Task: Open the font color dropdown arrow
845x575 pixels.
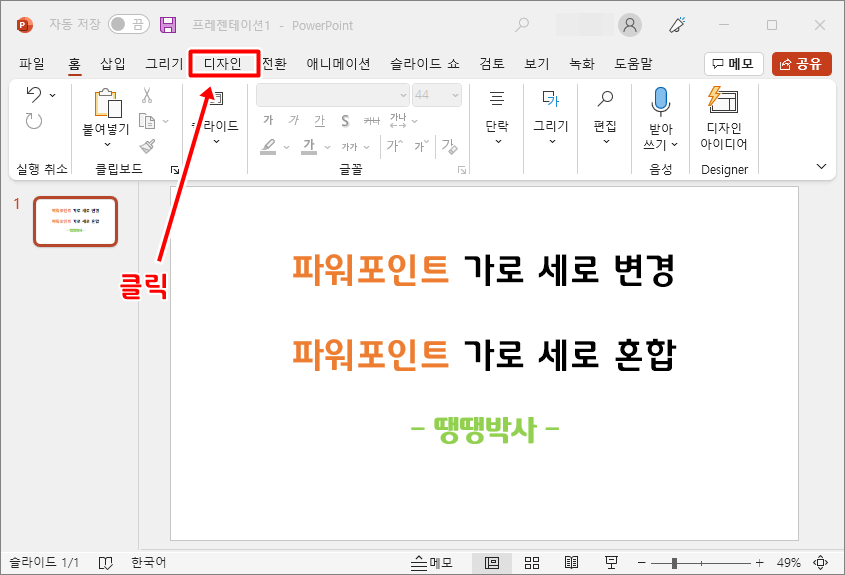Action: click(x=327, y=147)
